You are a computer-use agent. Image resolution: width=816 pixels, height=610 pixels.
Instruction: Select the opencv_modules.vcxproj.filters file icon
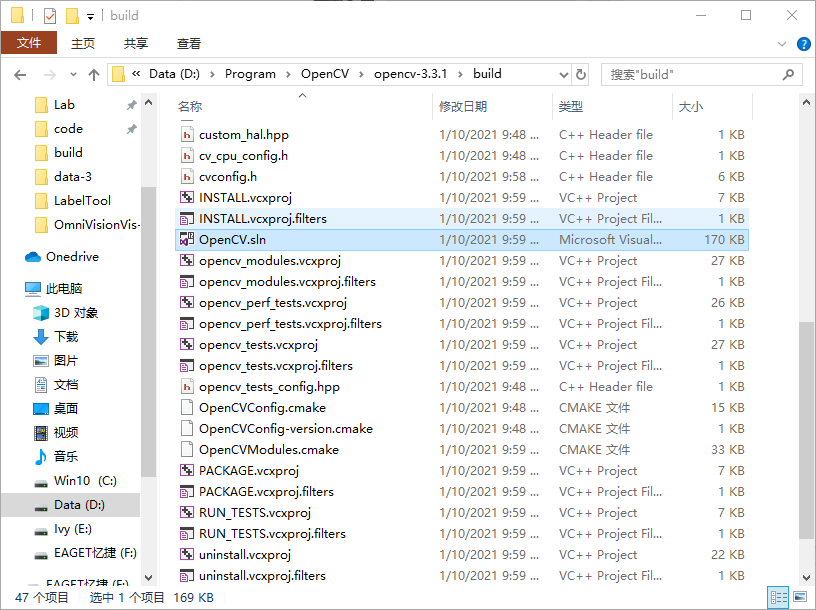(186, 282)
